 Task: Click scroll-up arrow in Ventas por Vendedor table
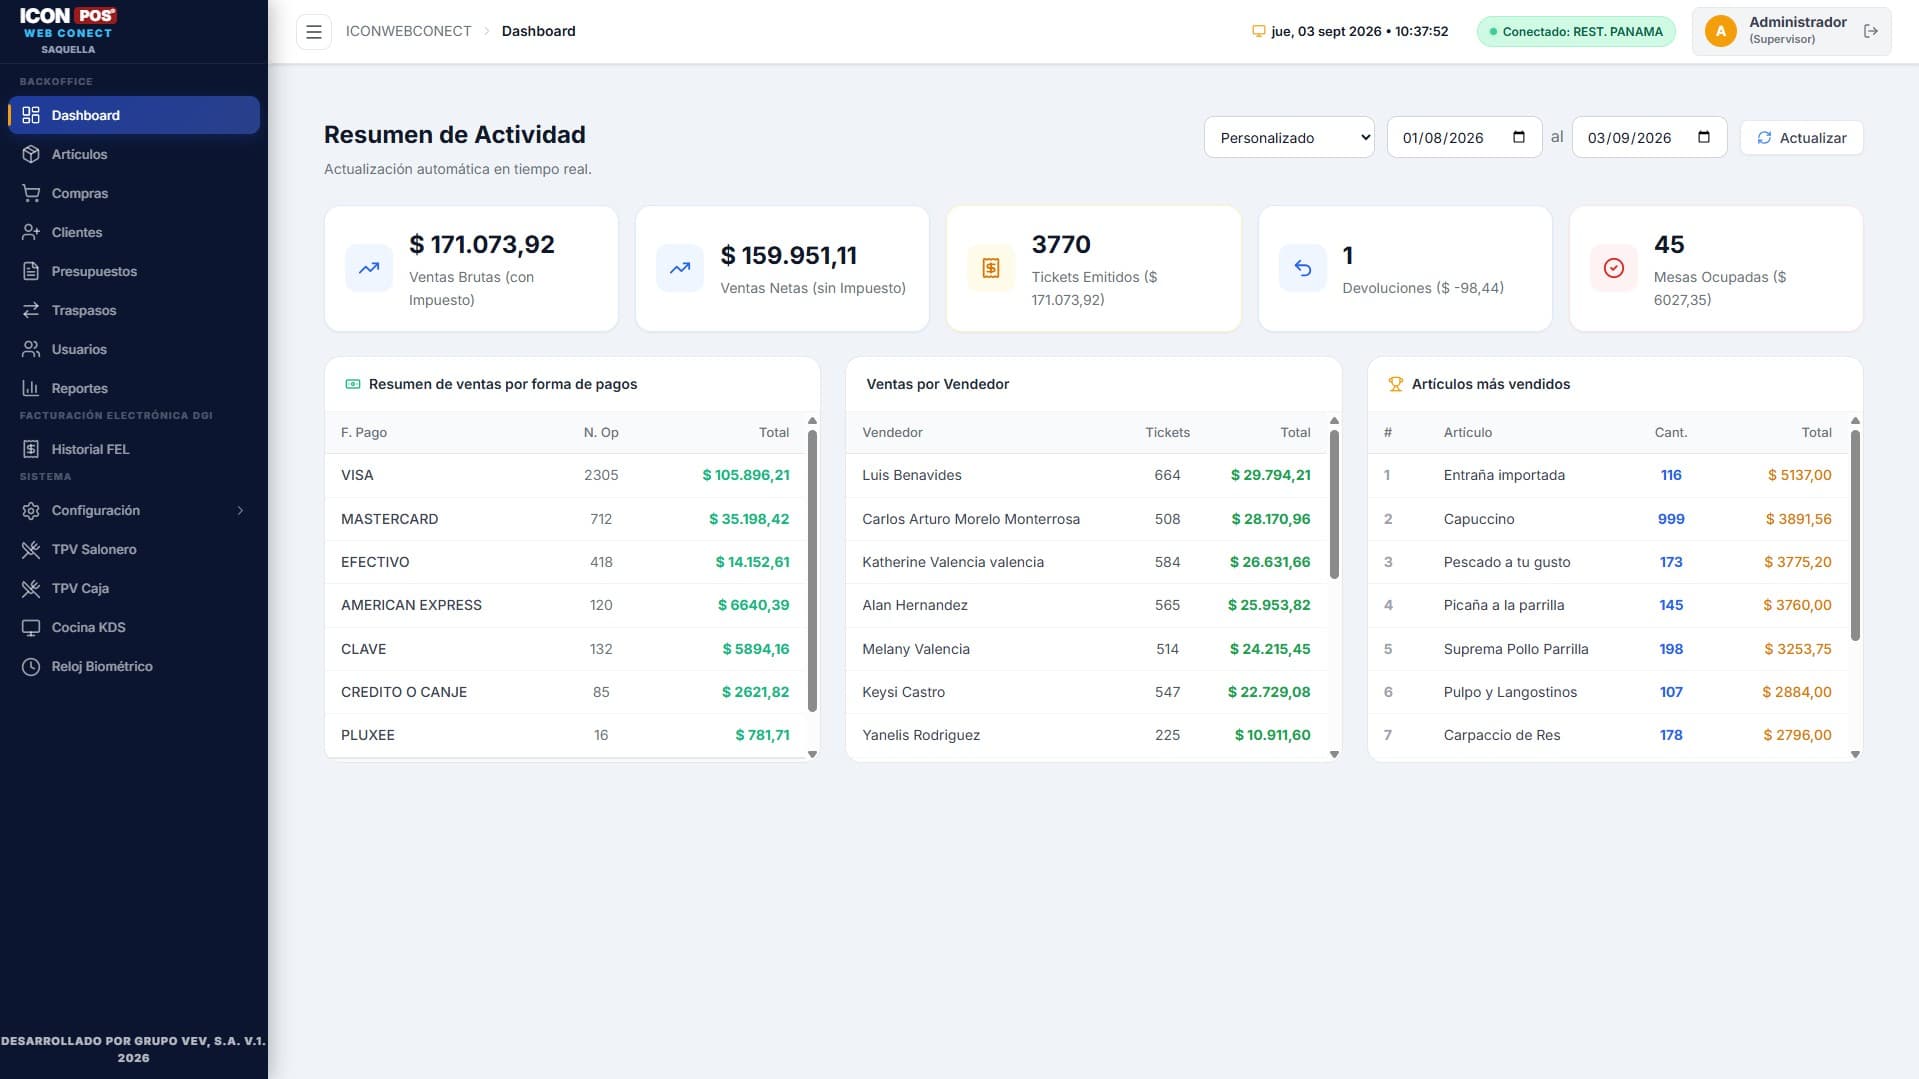click(1333, 421)
